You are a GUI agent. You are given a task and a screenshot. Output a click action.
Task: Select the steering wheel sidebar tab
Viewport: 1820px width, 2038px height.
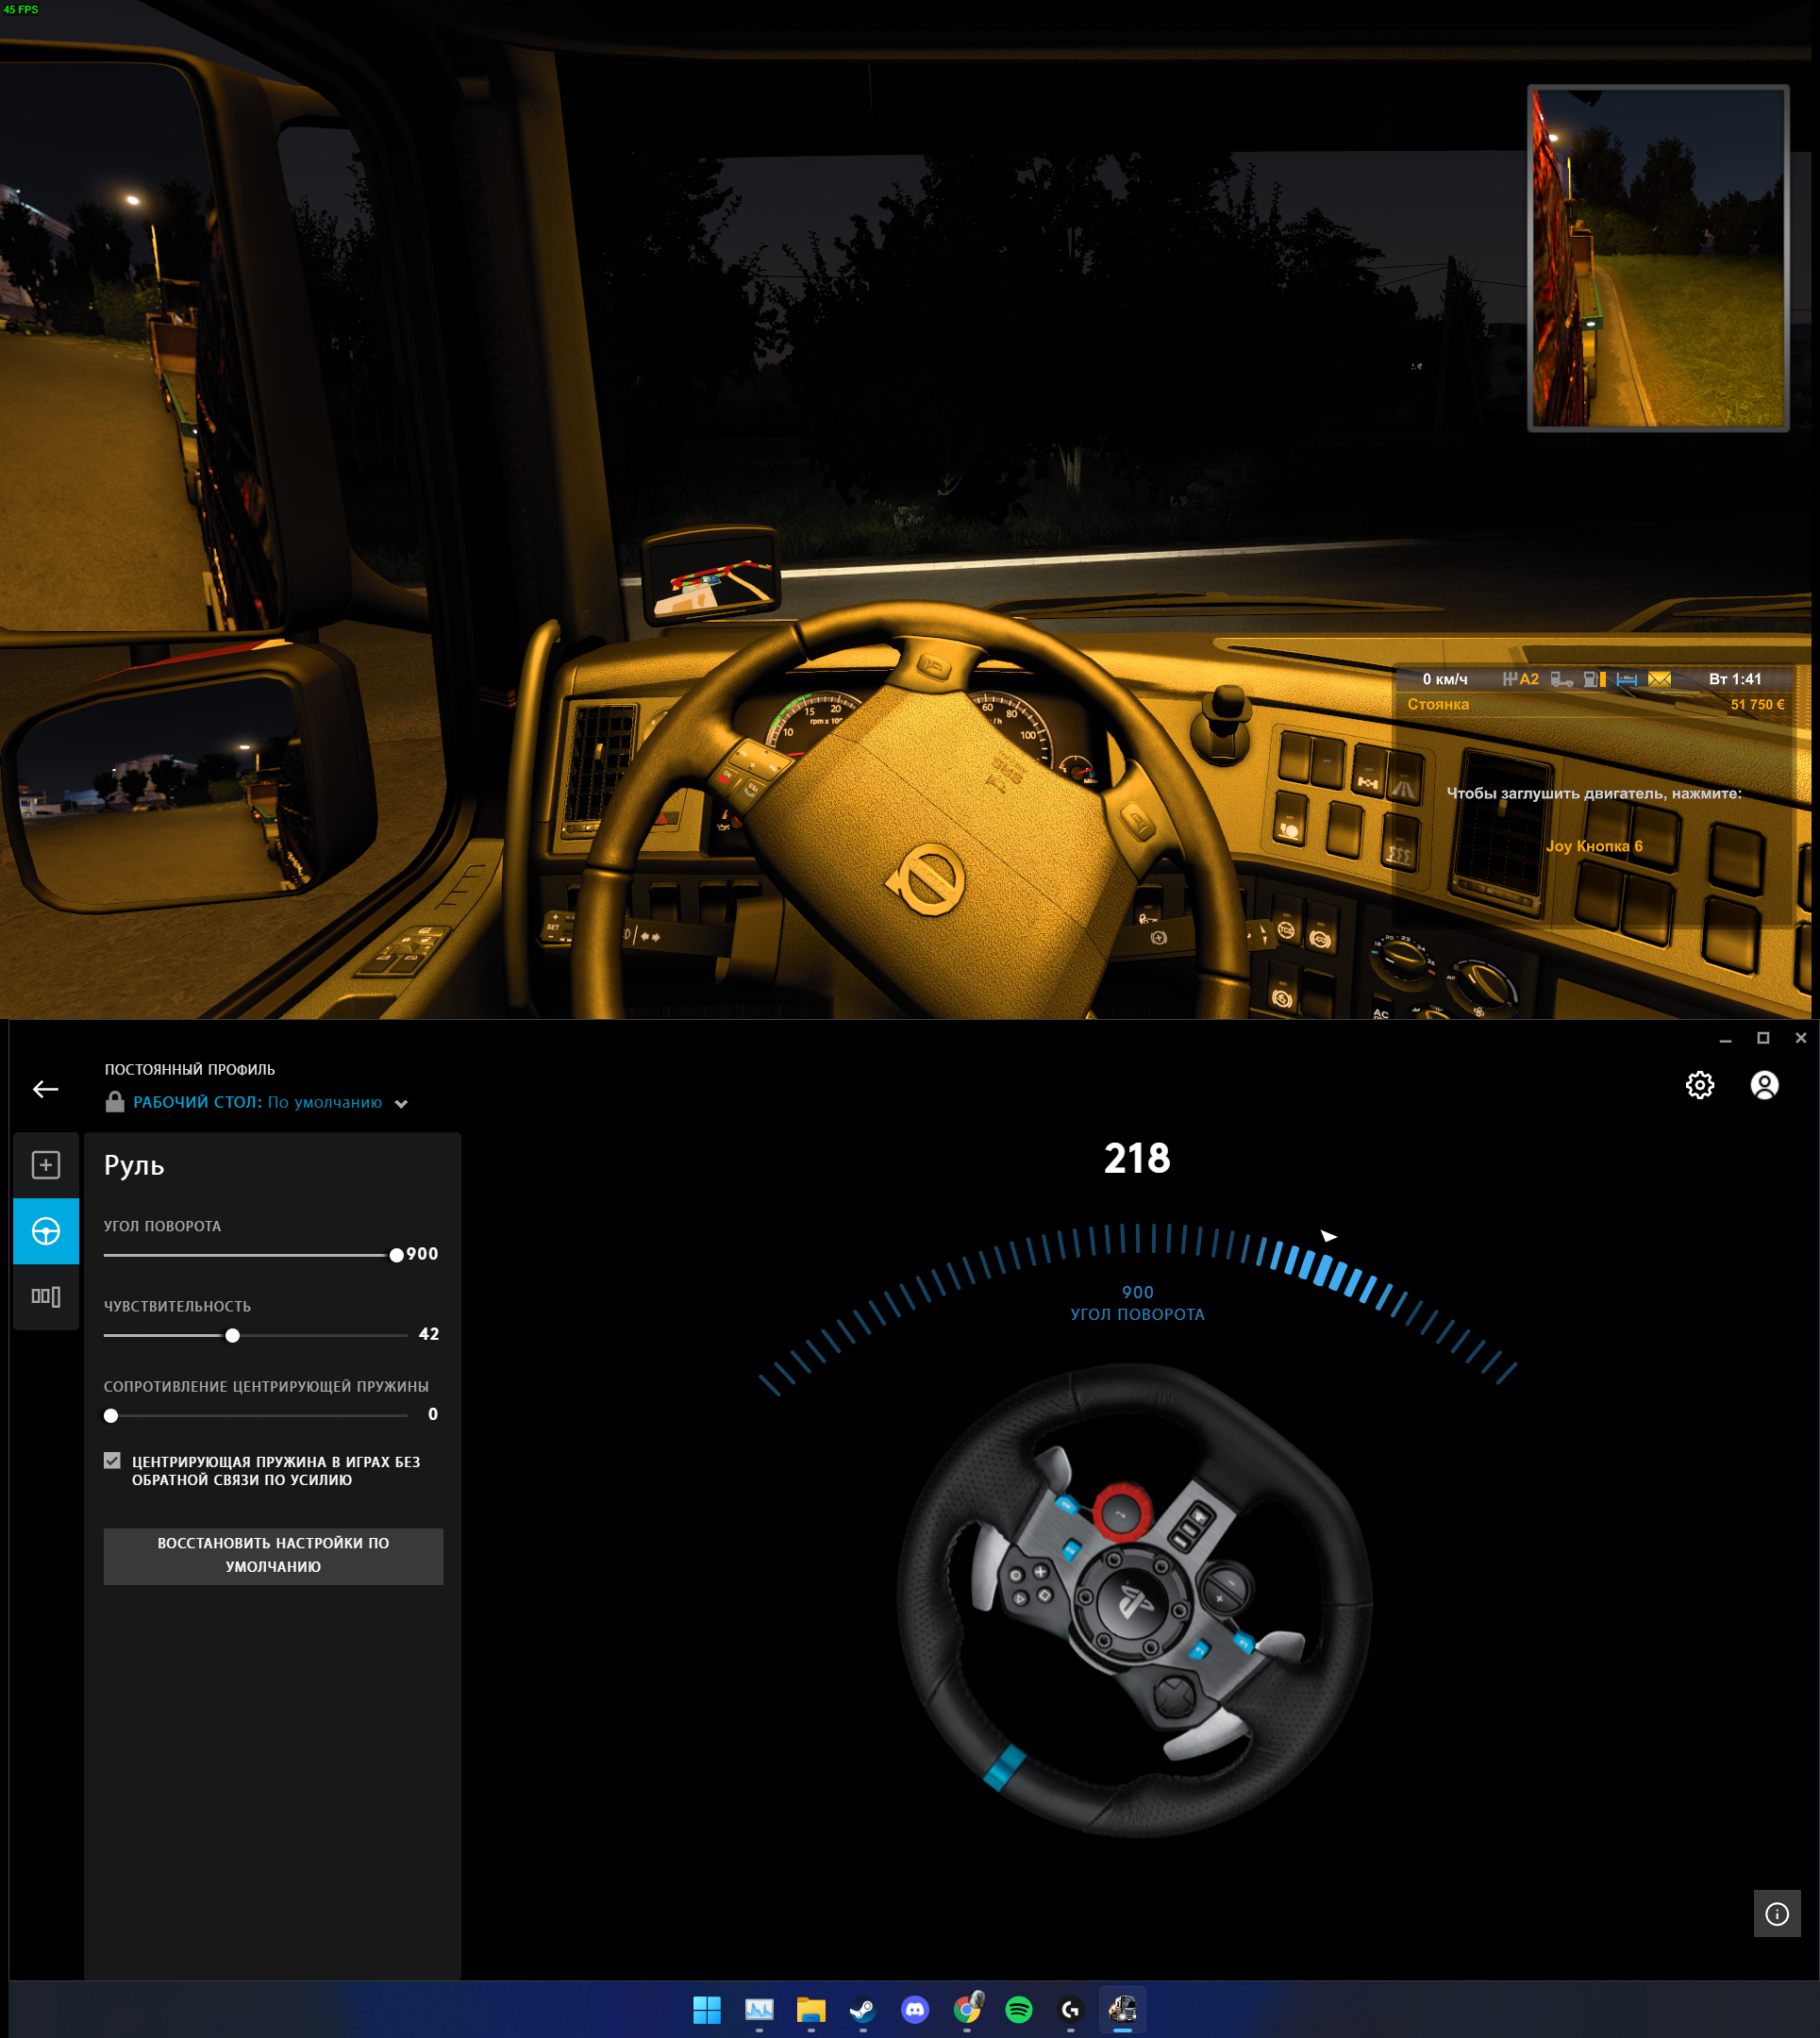(46, 1231)
